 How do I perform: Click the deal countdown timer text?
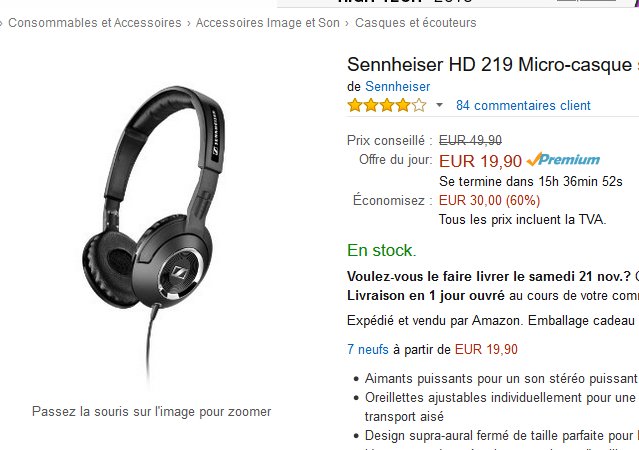click(x=531, y=181)
